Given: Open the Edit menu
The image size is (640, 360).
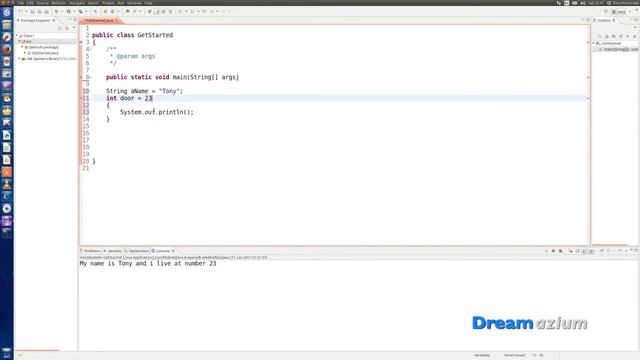Looking at the screenshot, I should [x=30, y=3].
